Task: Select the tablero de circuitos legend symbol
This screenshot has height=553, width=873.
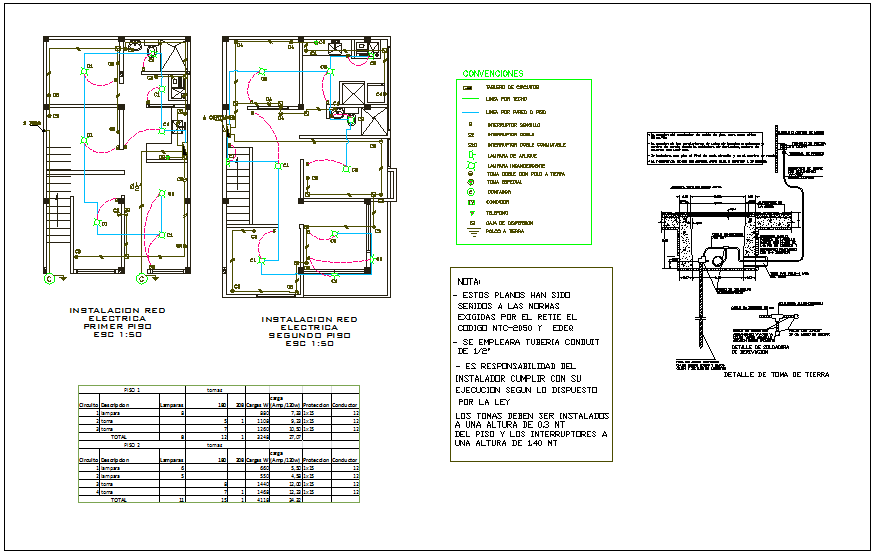Action: tap(468, 87)
